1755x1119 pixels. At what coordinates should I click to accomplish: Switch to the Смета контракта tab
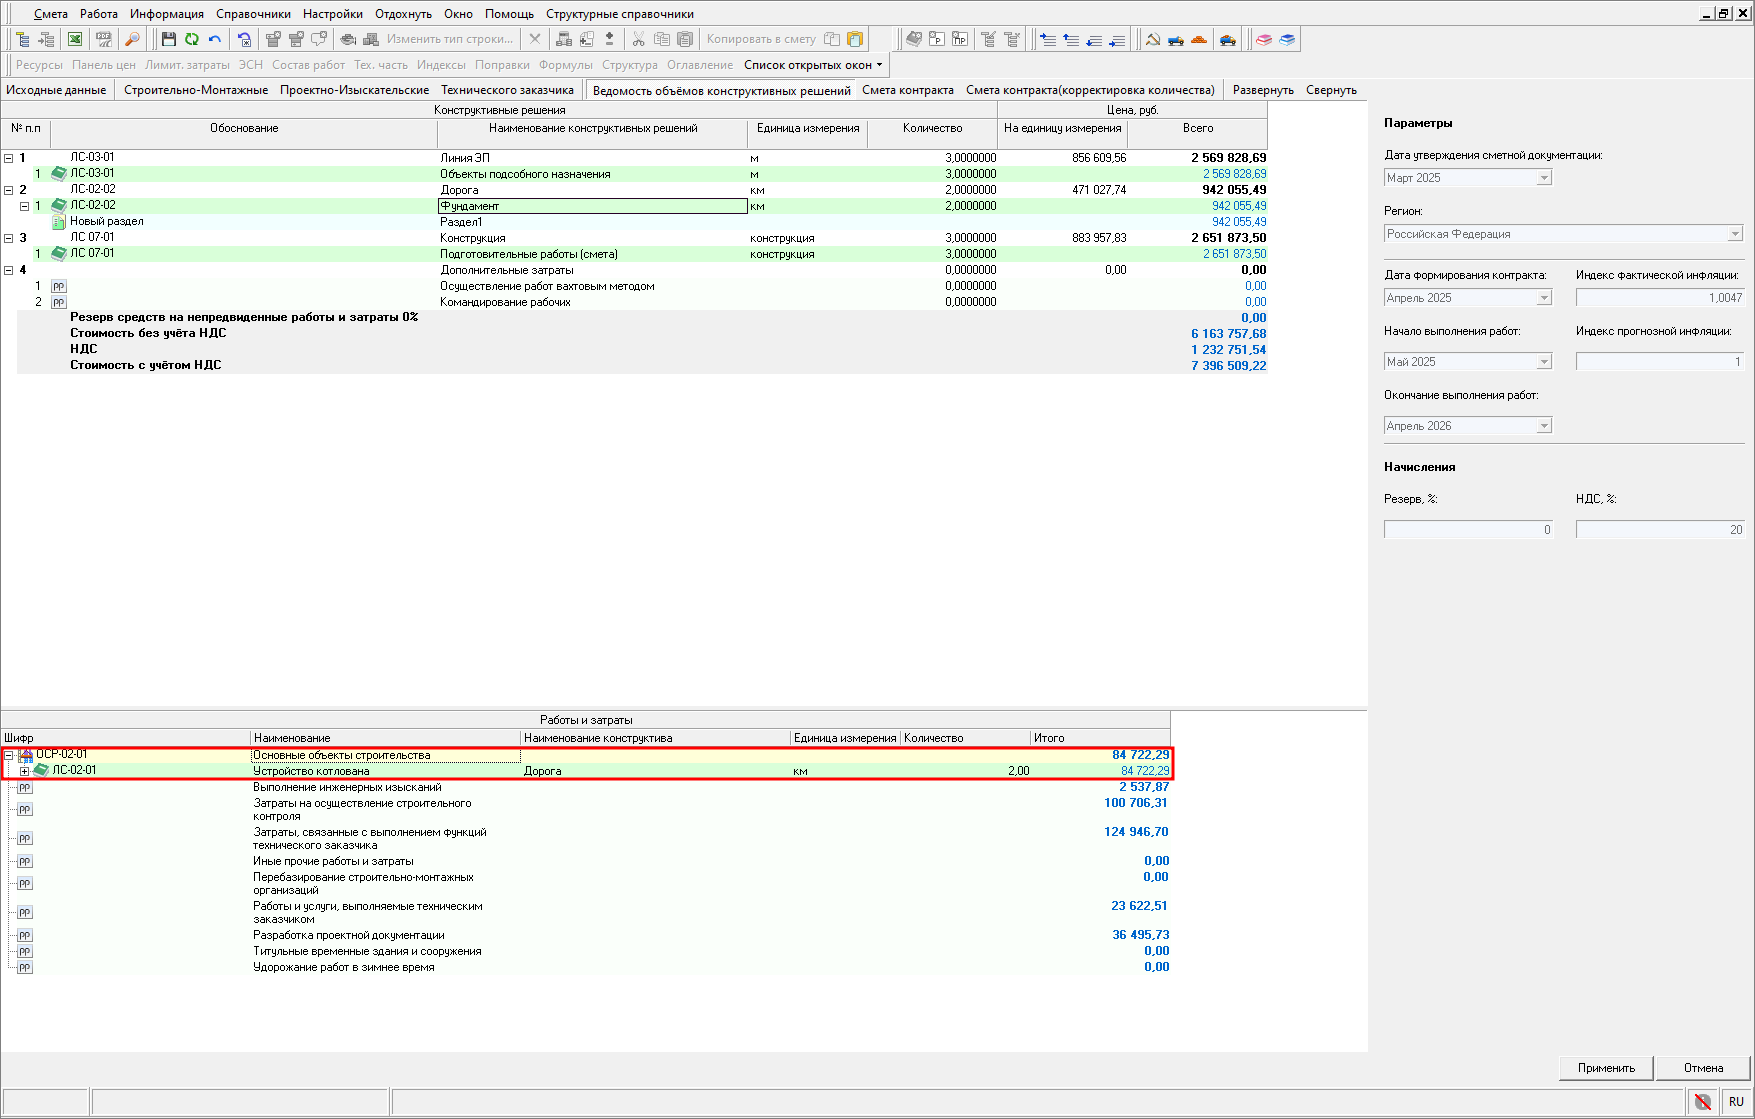(x=907, y=90)
